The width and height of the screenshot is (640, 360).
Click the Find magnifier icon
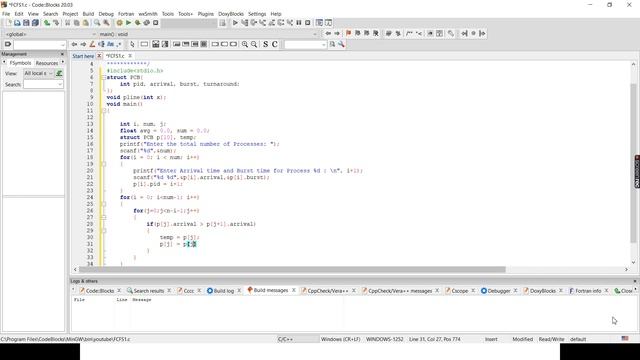(x=97, y=23)
